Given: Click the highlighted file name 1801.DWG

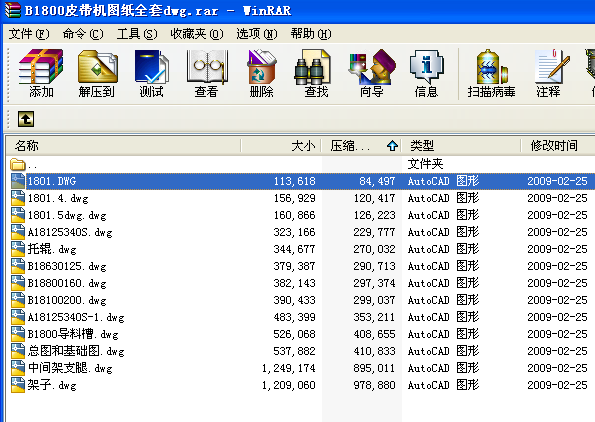Looking at the screenshot, I should click(52, 181).
